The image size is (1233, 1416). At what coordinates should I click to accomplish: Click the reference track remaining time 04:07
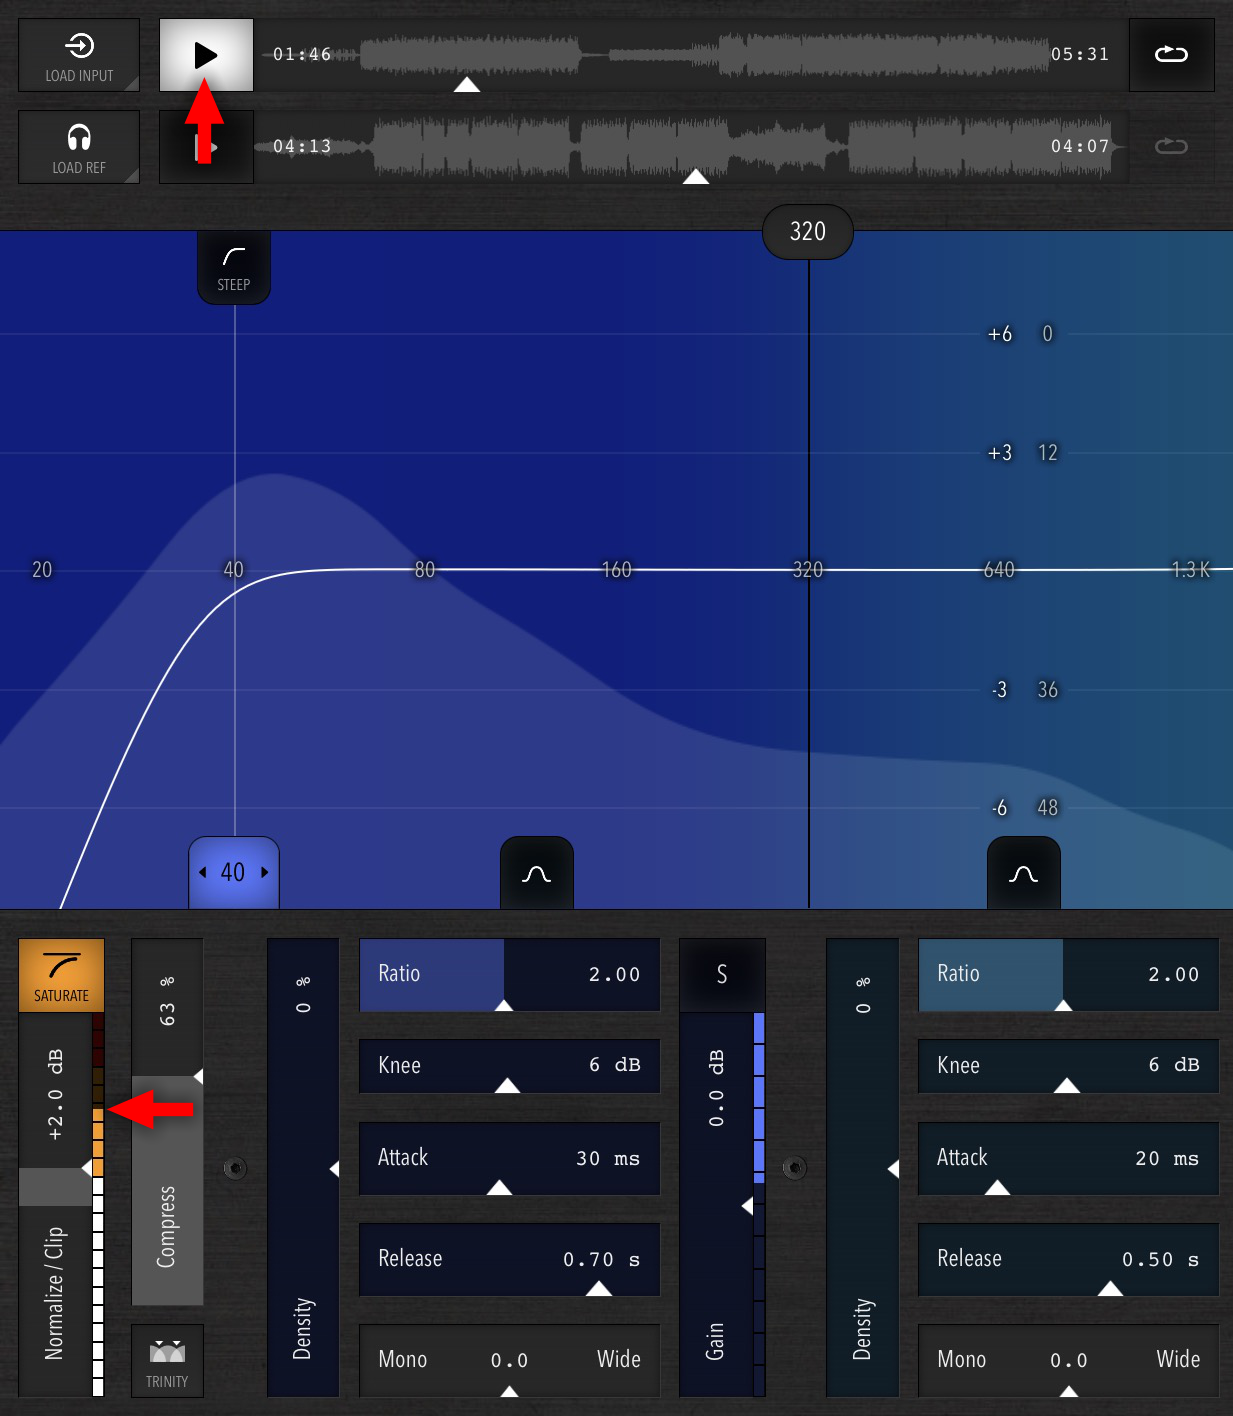[x=1080, y=147]
